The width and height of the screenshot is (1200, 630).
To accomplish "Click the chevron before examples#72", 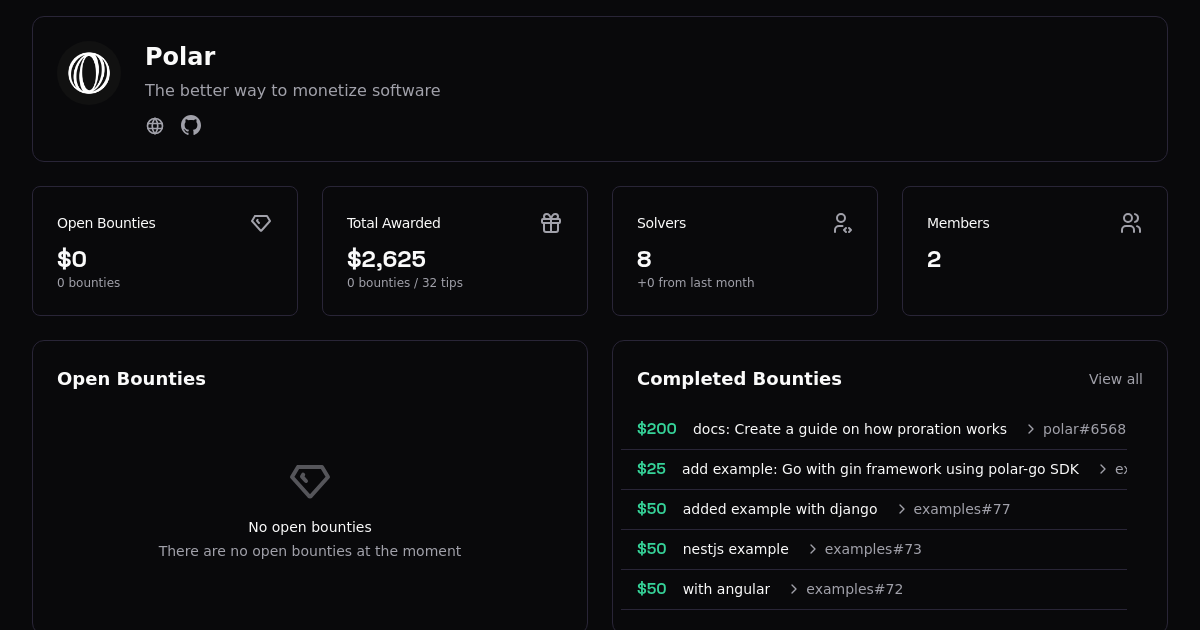I will click(794, 589).
